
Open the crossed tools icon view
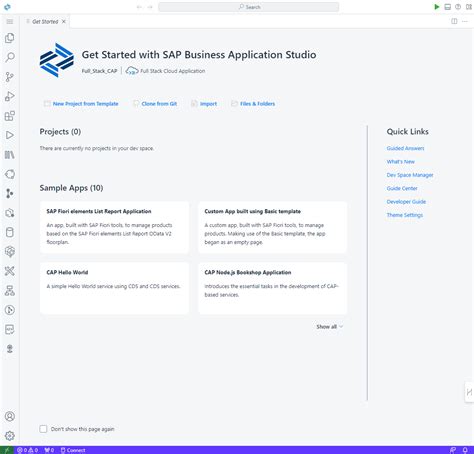(10, 271)
